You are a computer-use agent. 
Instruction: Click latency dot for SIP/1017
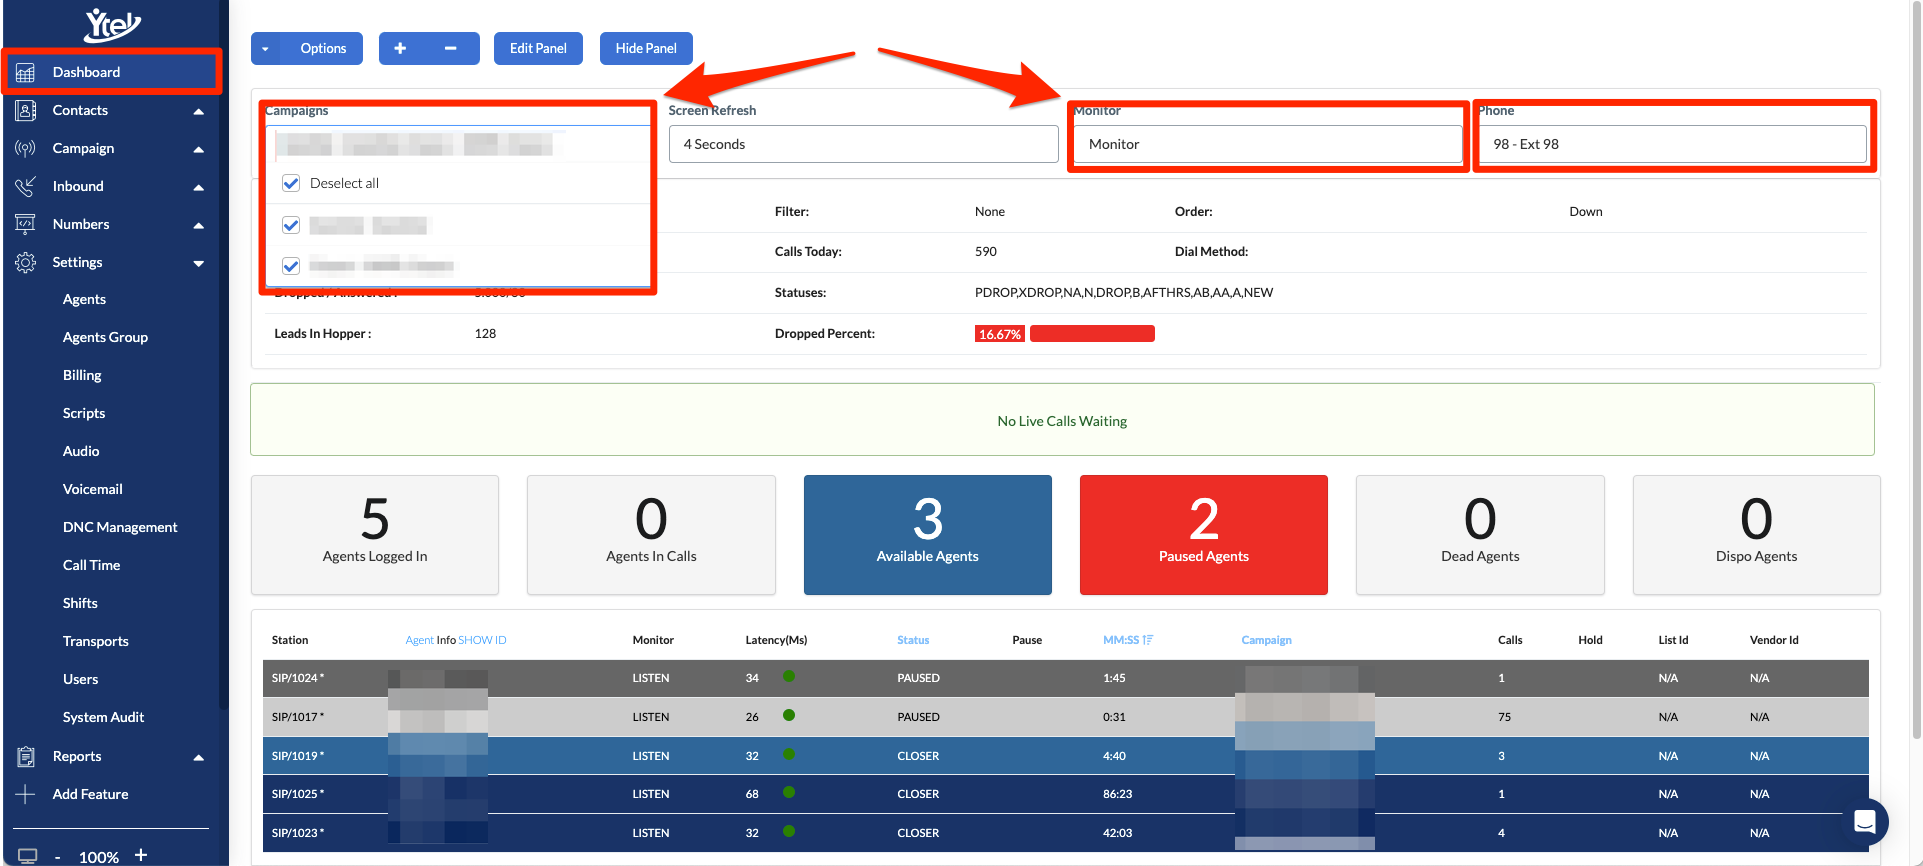789,715
